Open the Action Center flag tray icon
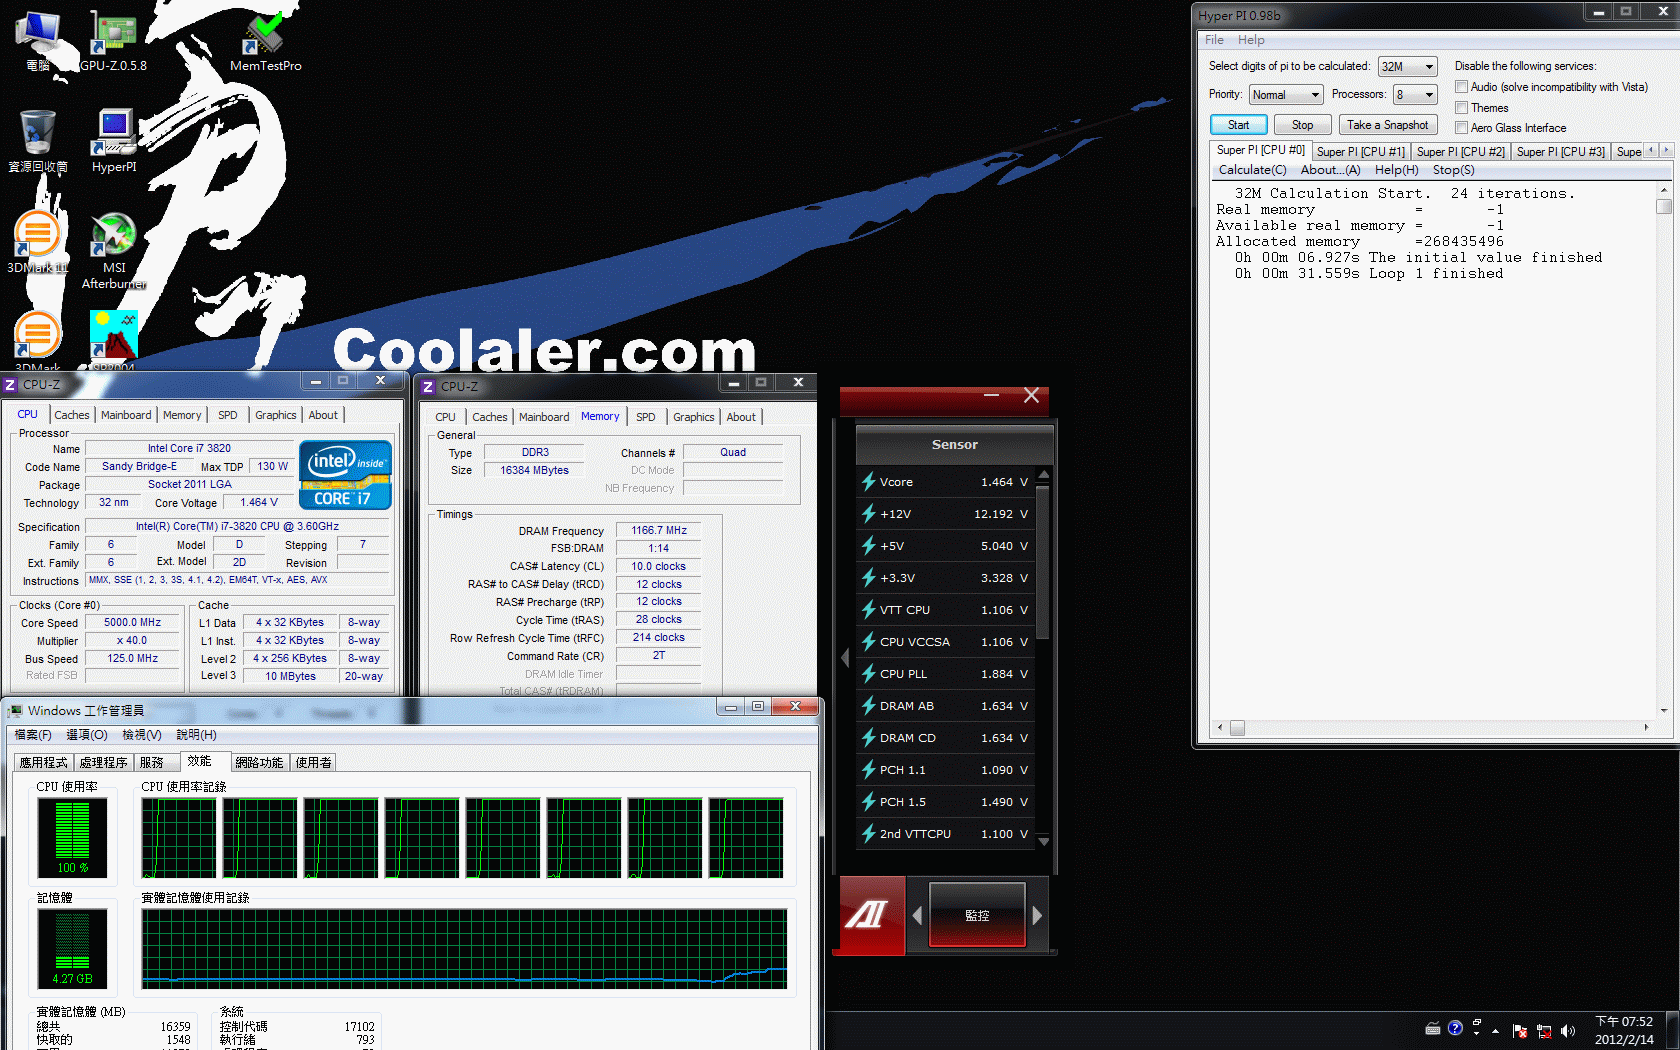1680x1050 pixels. click(x=1520, y=1031)
